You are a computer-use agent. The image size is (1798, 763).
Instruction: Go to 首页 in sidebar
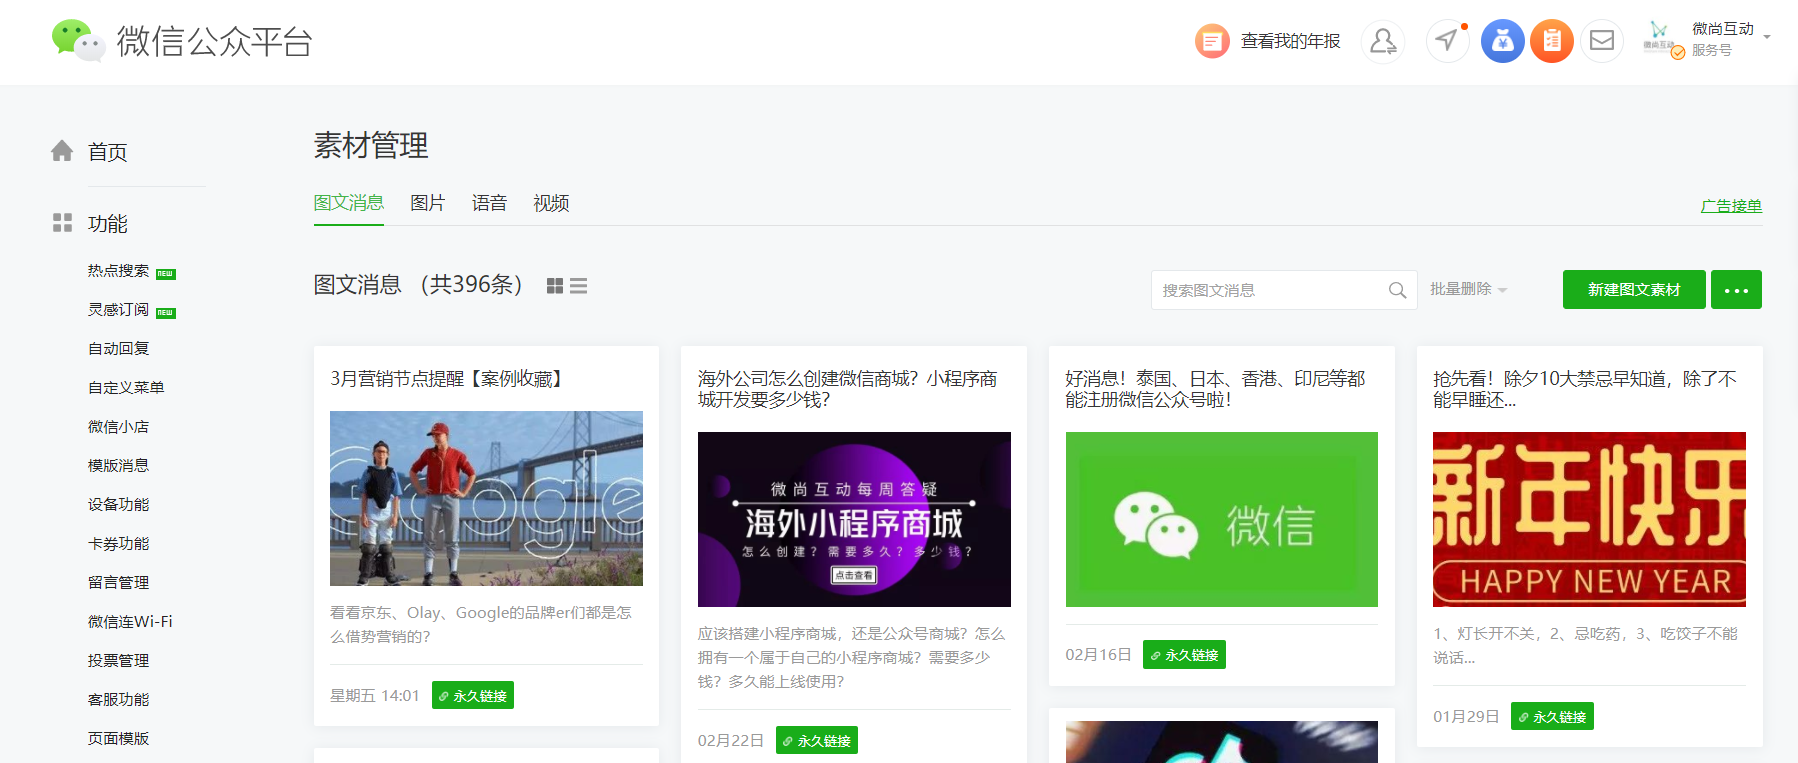click(107, 152)
